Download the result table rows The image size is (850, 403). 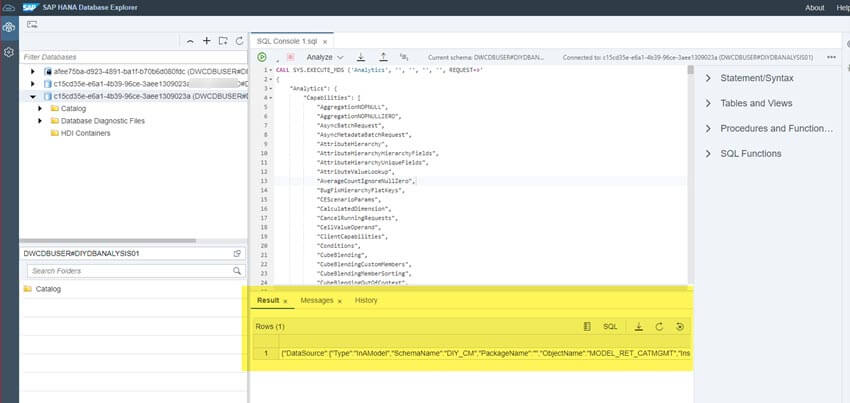tap(639, 327)
